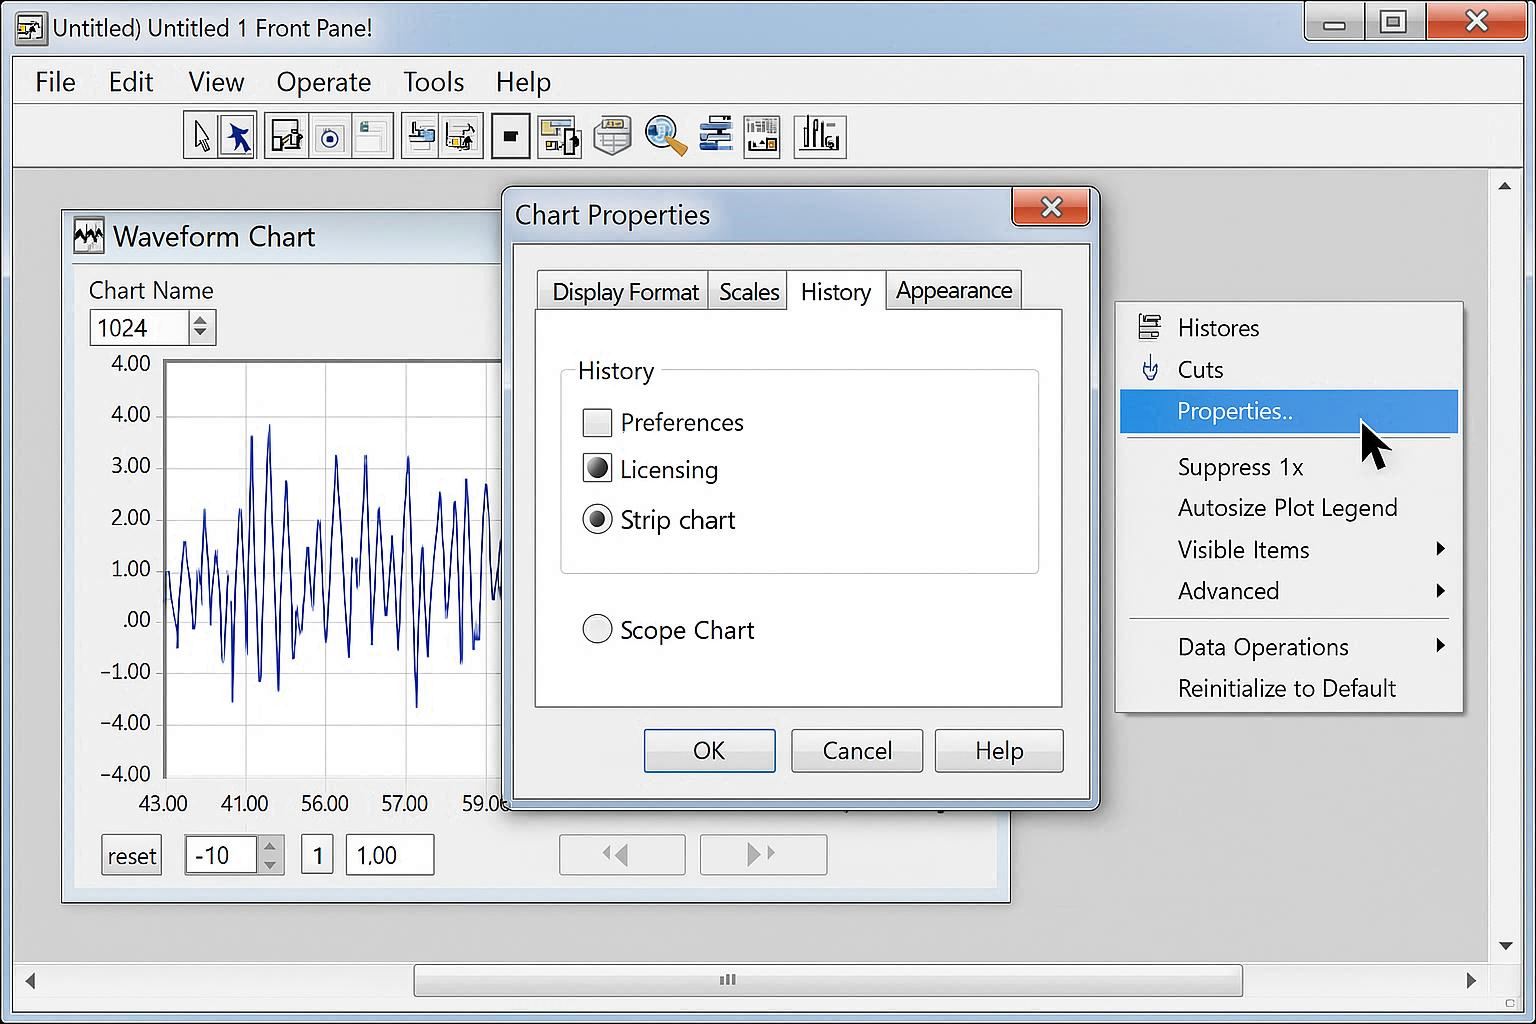
Task: Select the Strip chart radio button
Action: (x=597, y=519)
